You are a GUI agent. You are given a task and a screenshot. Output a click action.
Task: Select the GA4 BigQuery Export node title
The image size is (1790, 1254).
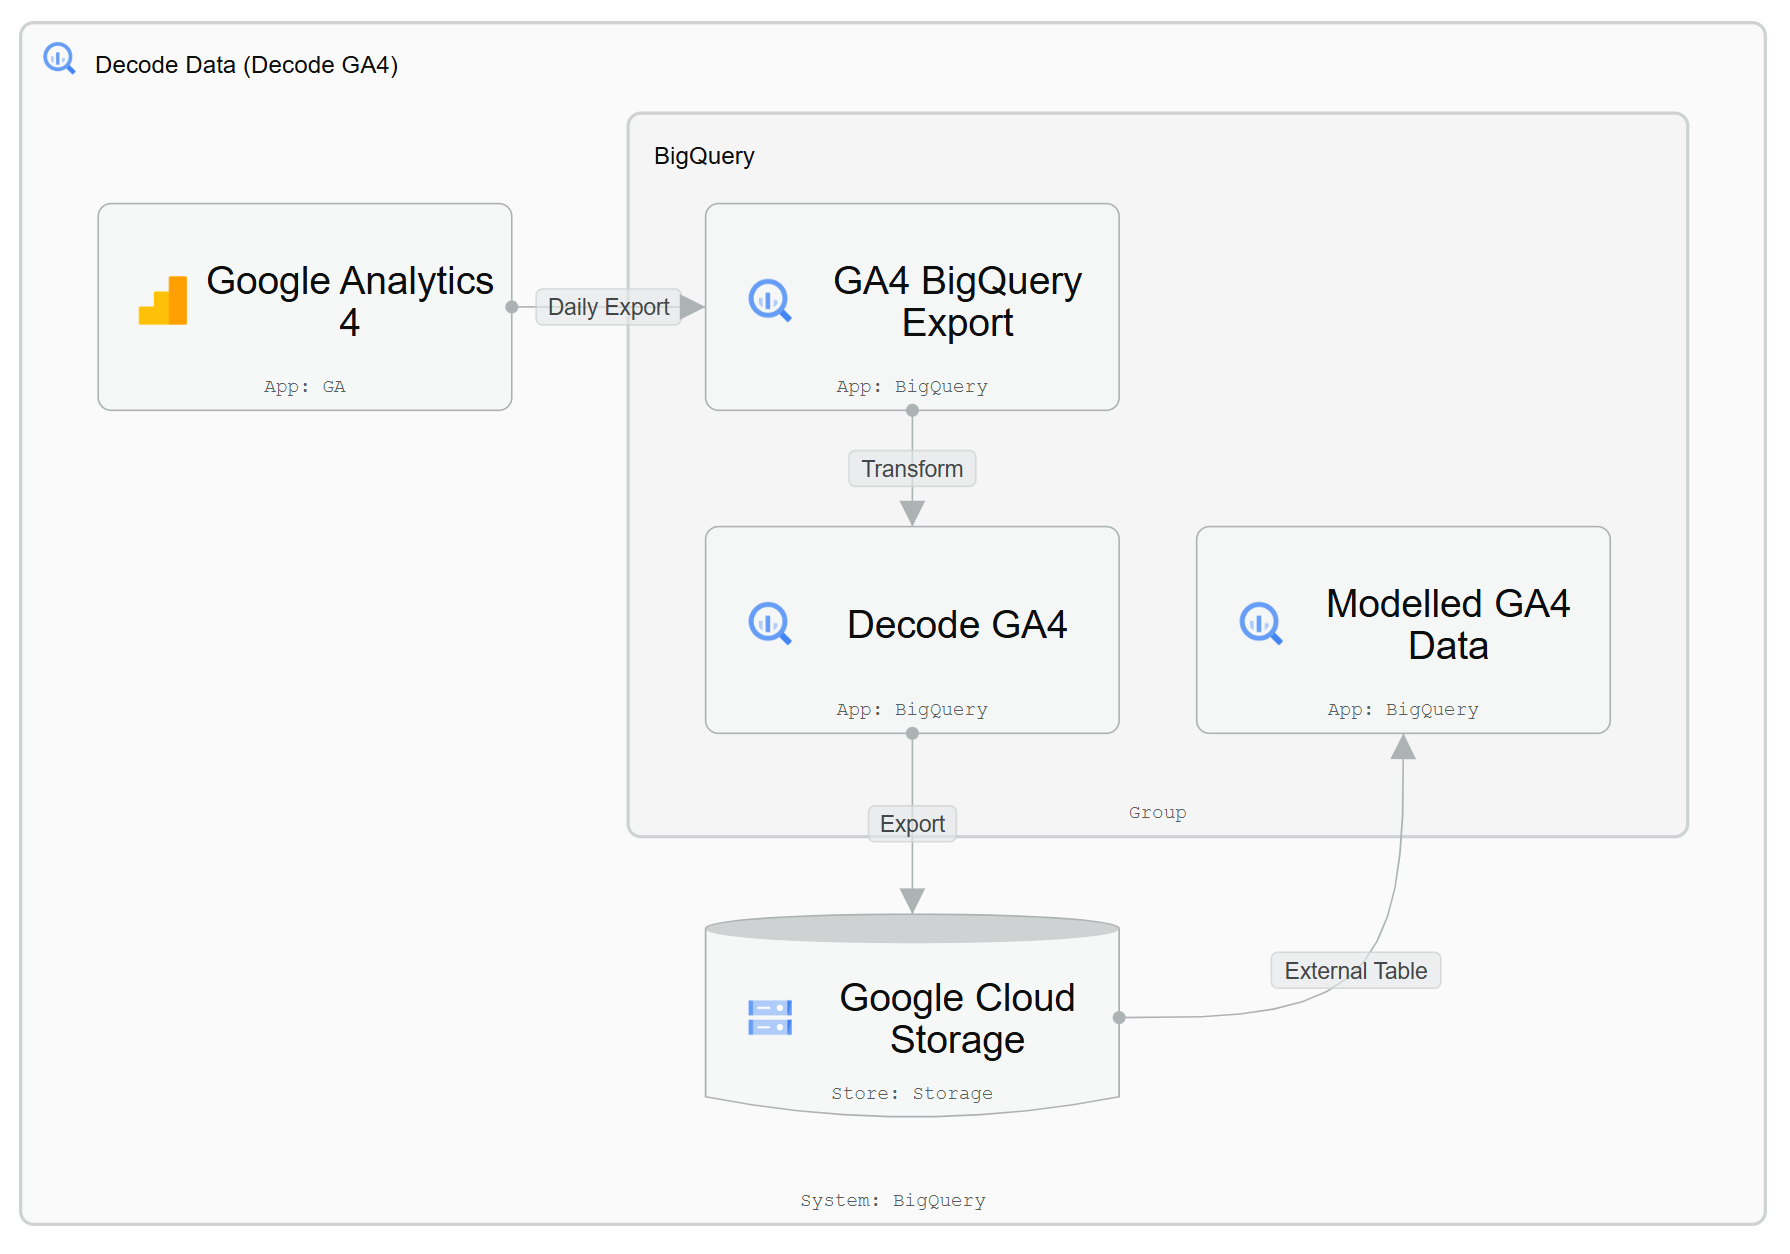pos(957,301)
